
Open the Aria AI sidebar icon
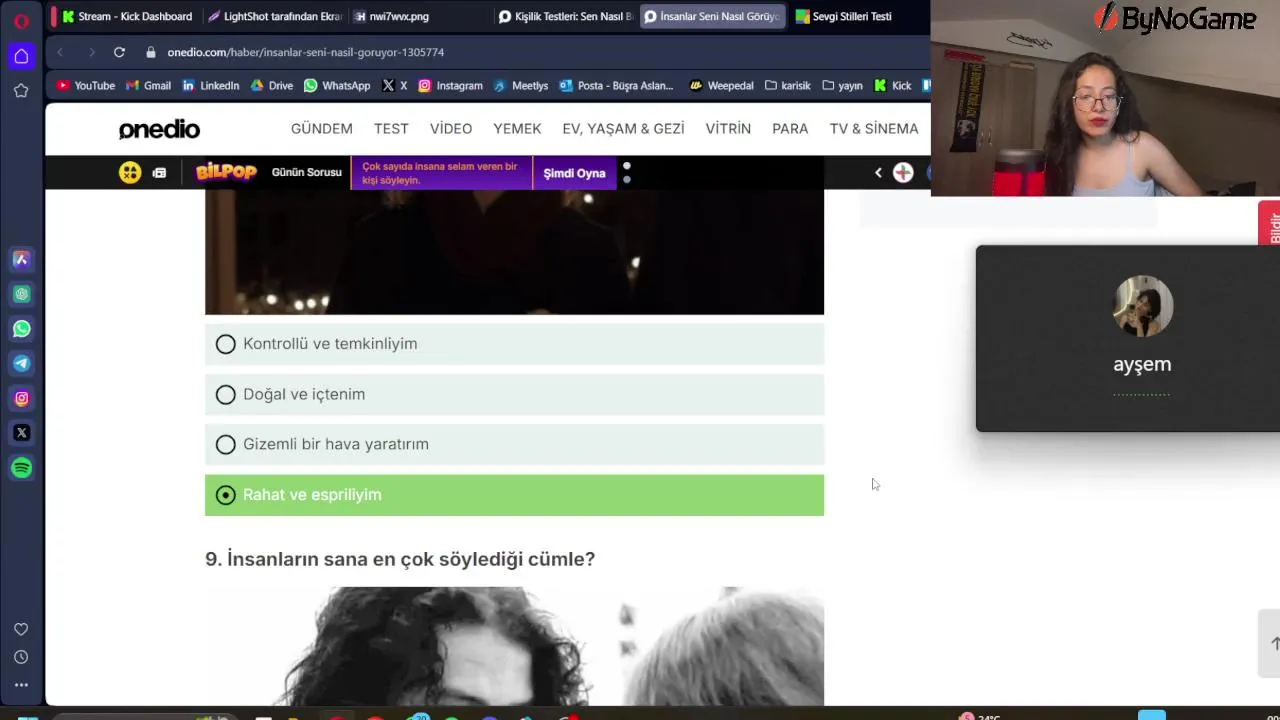click(21, 259)
